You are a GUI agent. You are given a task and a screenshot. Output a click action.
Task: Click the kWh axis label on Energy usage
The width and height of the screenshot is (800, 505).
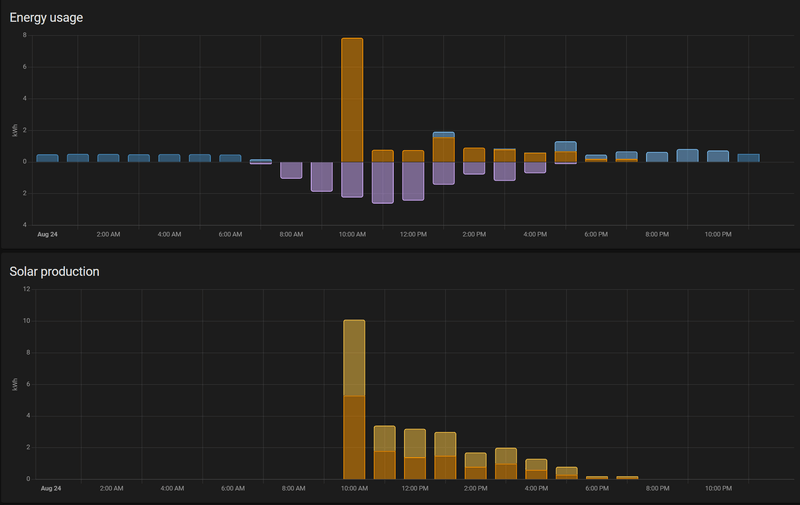pos(15,130)
